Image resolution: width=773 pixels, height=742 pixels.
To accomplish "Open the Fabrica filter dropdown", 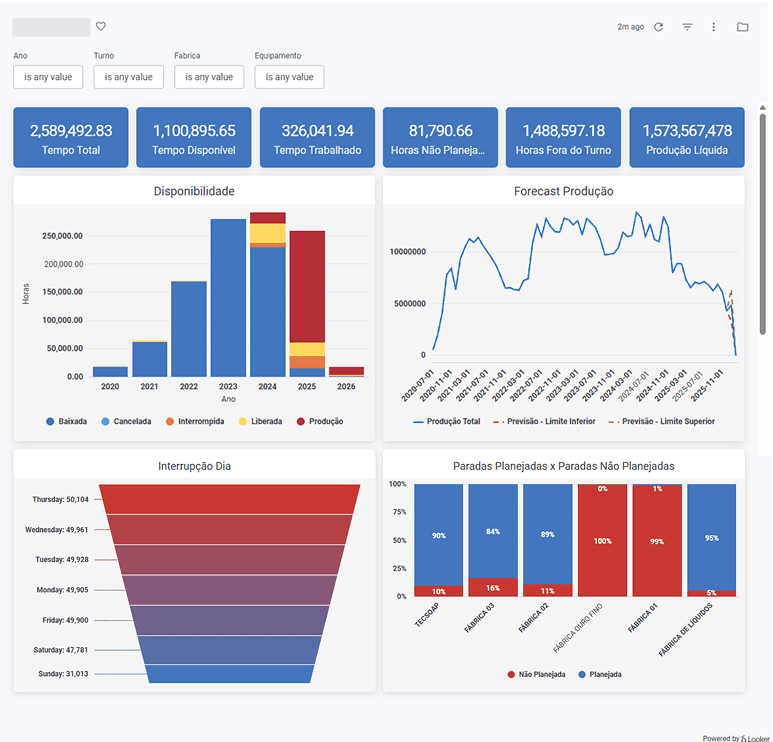I will pos(209,77).
